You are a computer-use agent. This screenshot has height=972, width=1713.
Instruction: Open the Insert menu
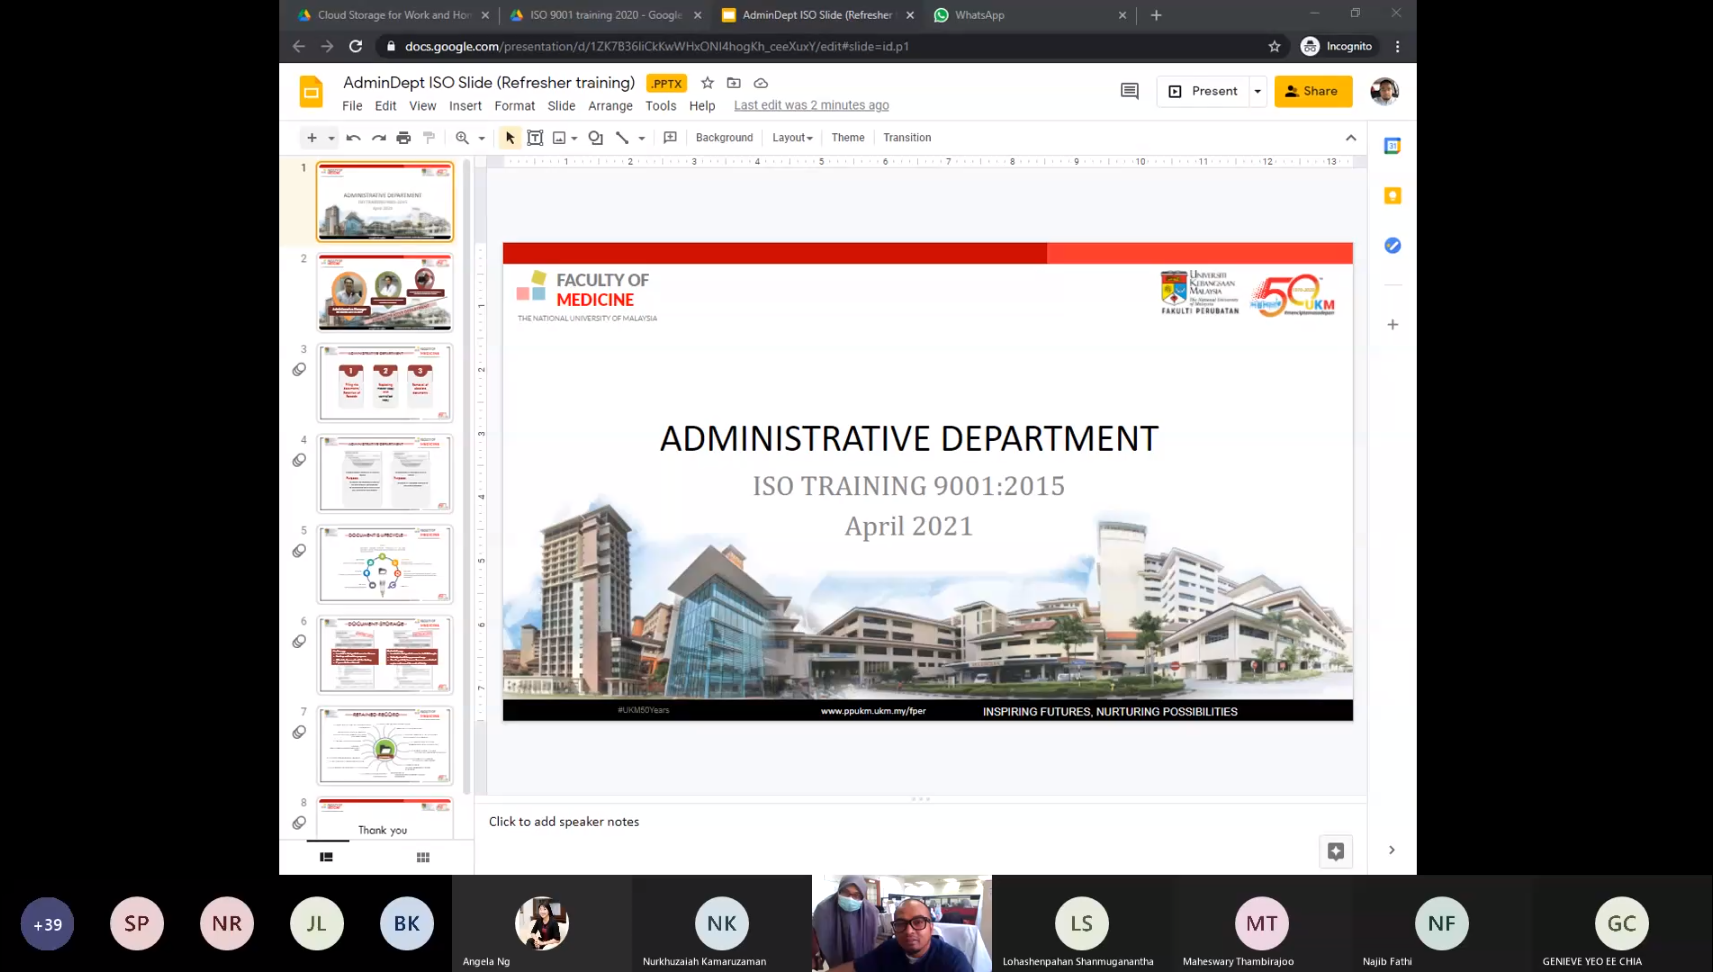coord(465,106)
